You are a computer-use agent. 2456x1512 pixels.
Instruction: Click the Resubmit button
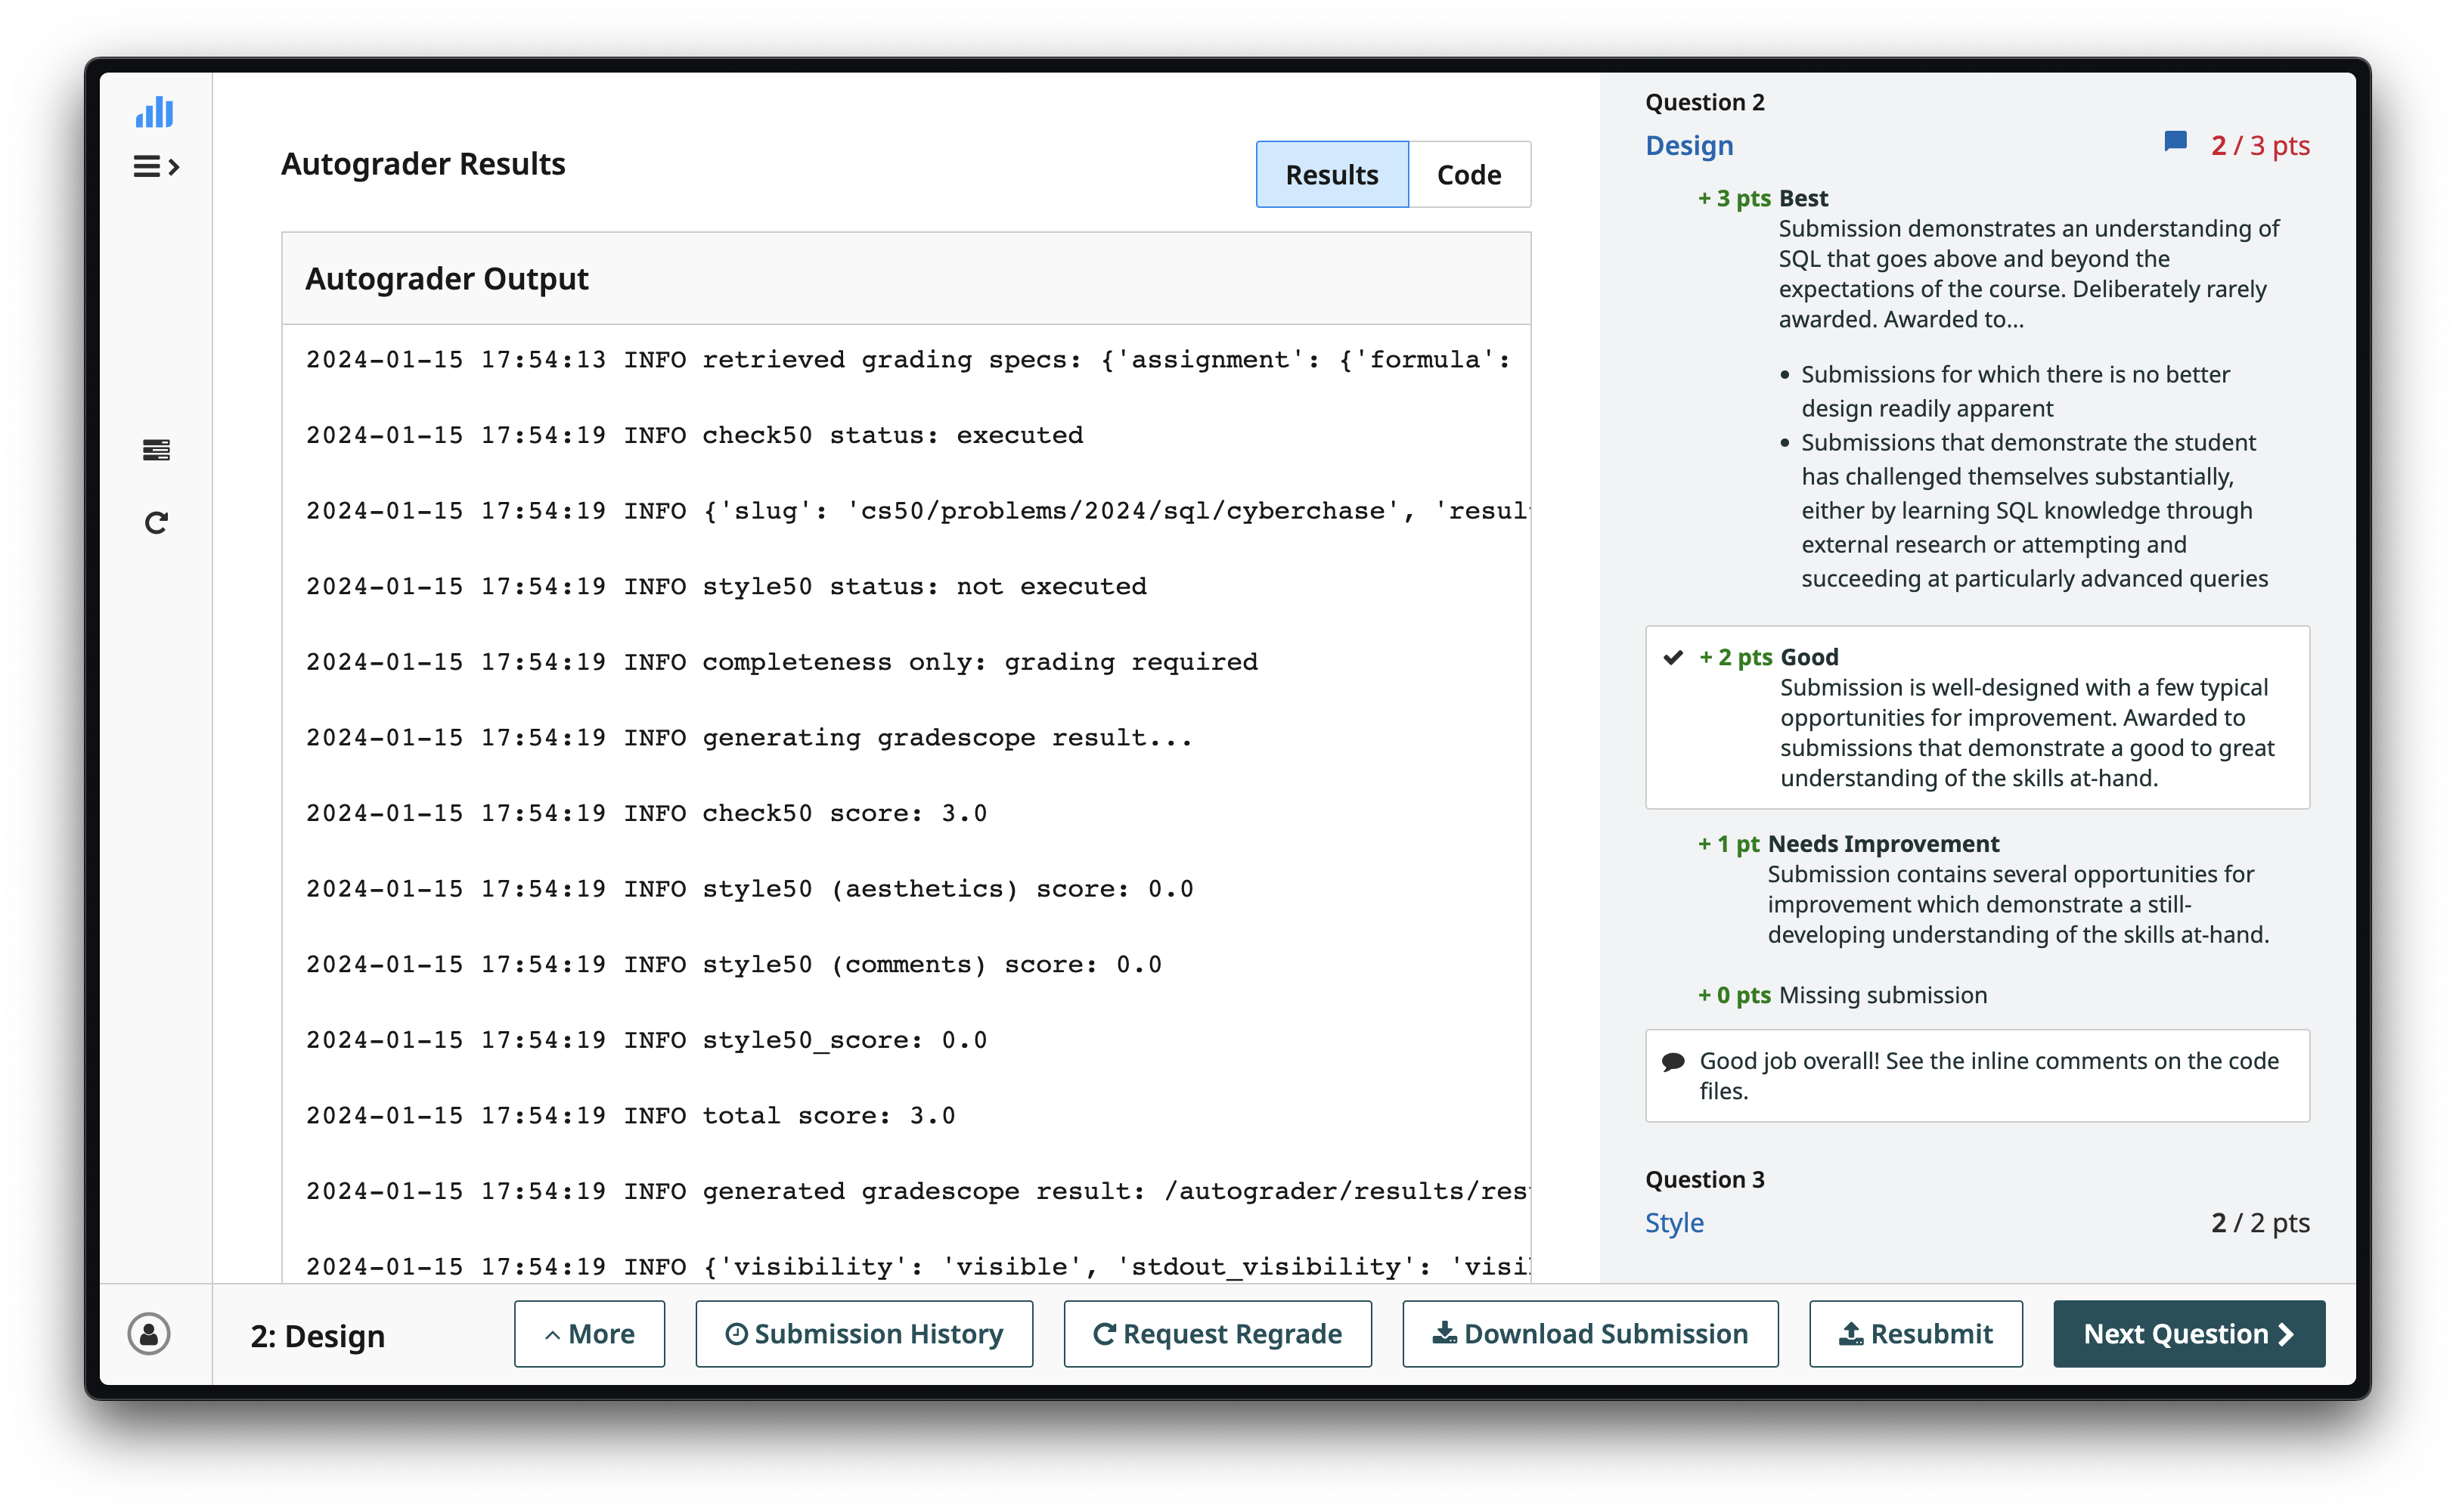point(1915,1334)
